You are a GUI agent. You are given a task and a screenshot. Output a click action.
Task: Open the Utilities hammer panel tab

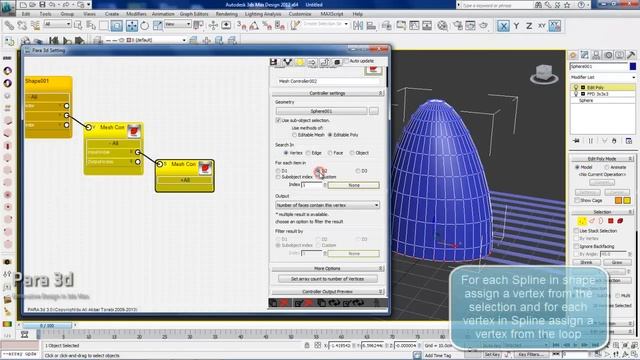(x=631, y=55)
